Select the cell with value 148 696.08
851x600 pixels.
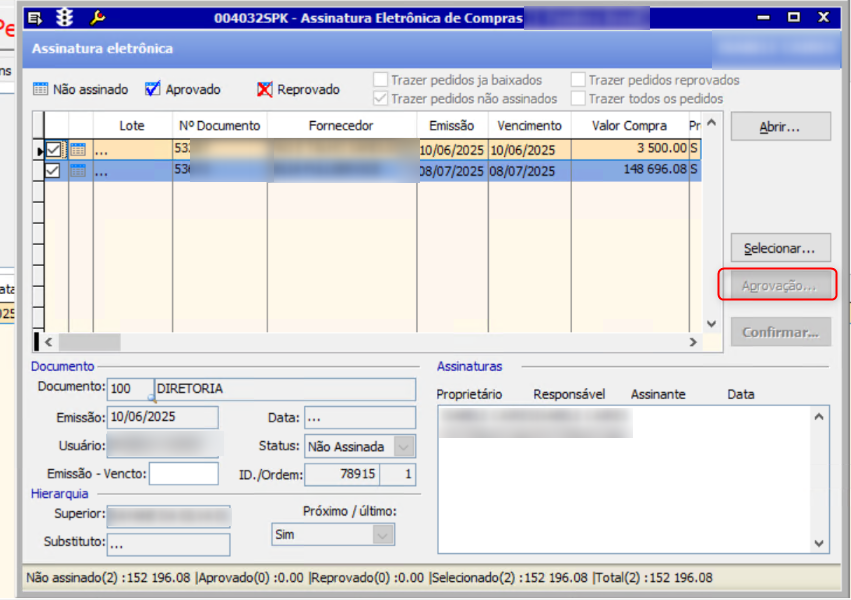coord(630,170)
